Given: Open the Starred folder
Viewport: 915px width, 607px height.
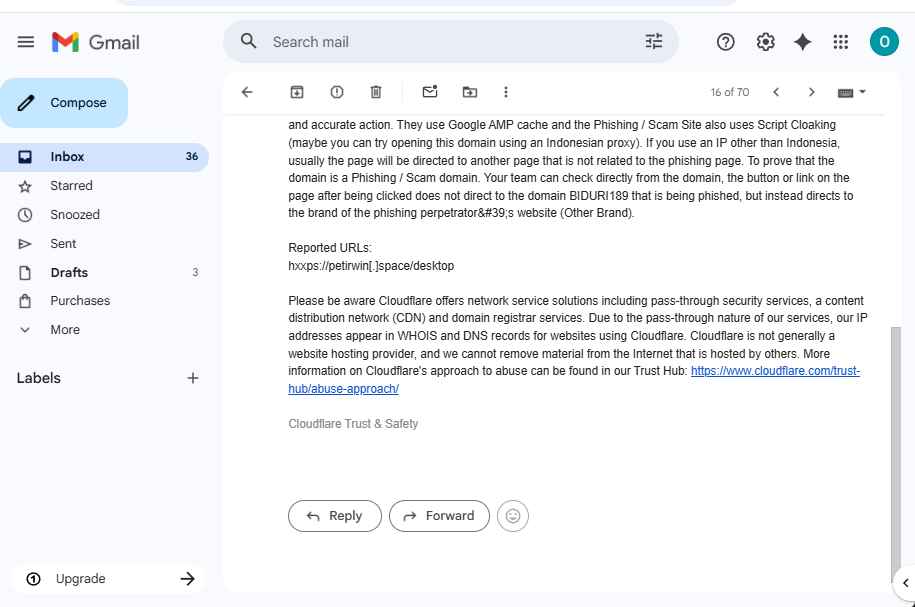Looking at the screenshot, I should (x=71, y=186).
